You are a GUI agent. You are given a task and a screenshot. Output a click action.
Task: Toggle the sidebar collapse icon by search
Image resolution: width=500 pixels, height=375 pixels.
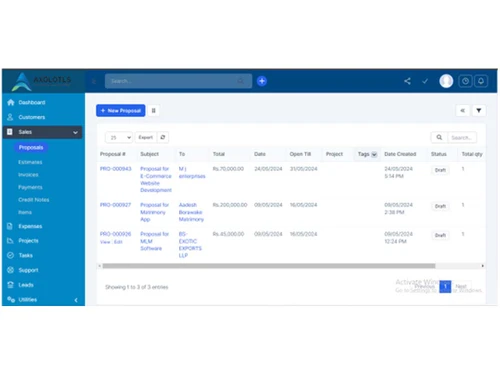(94, 81)
